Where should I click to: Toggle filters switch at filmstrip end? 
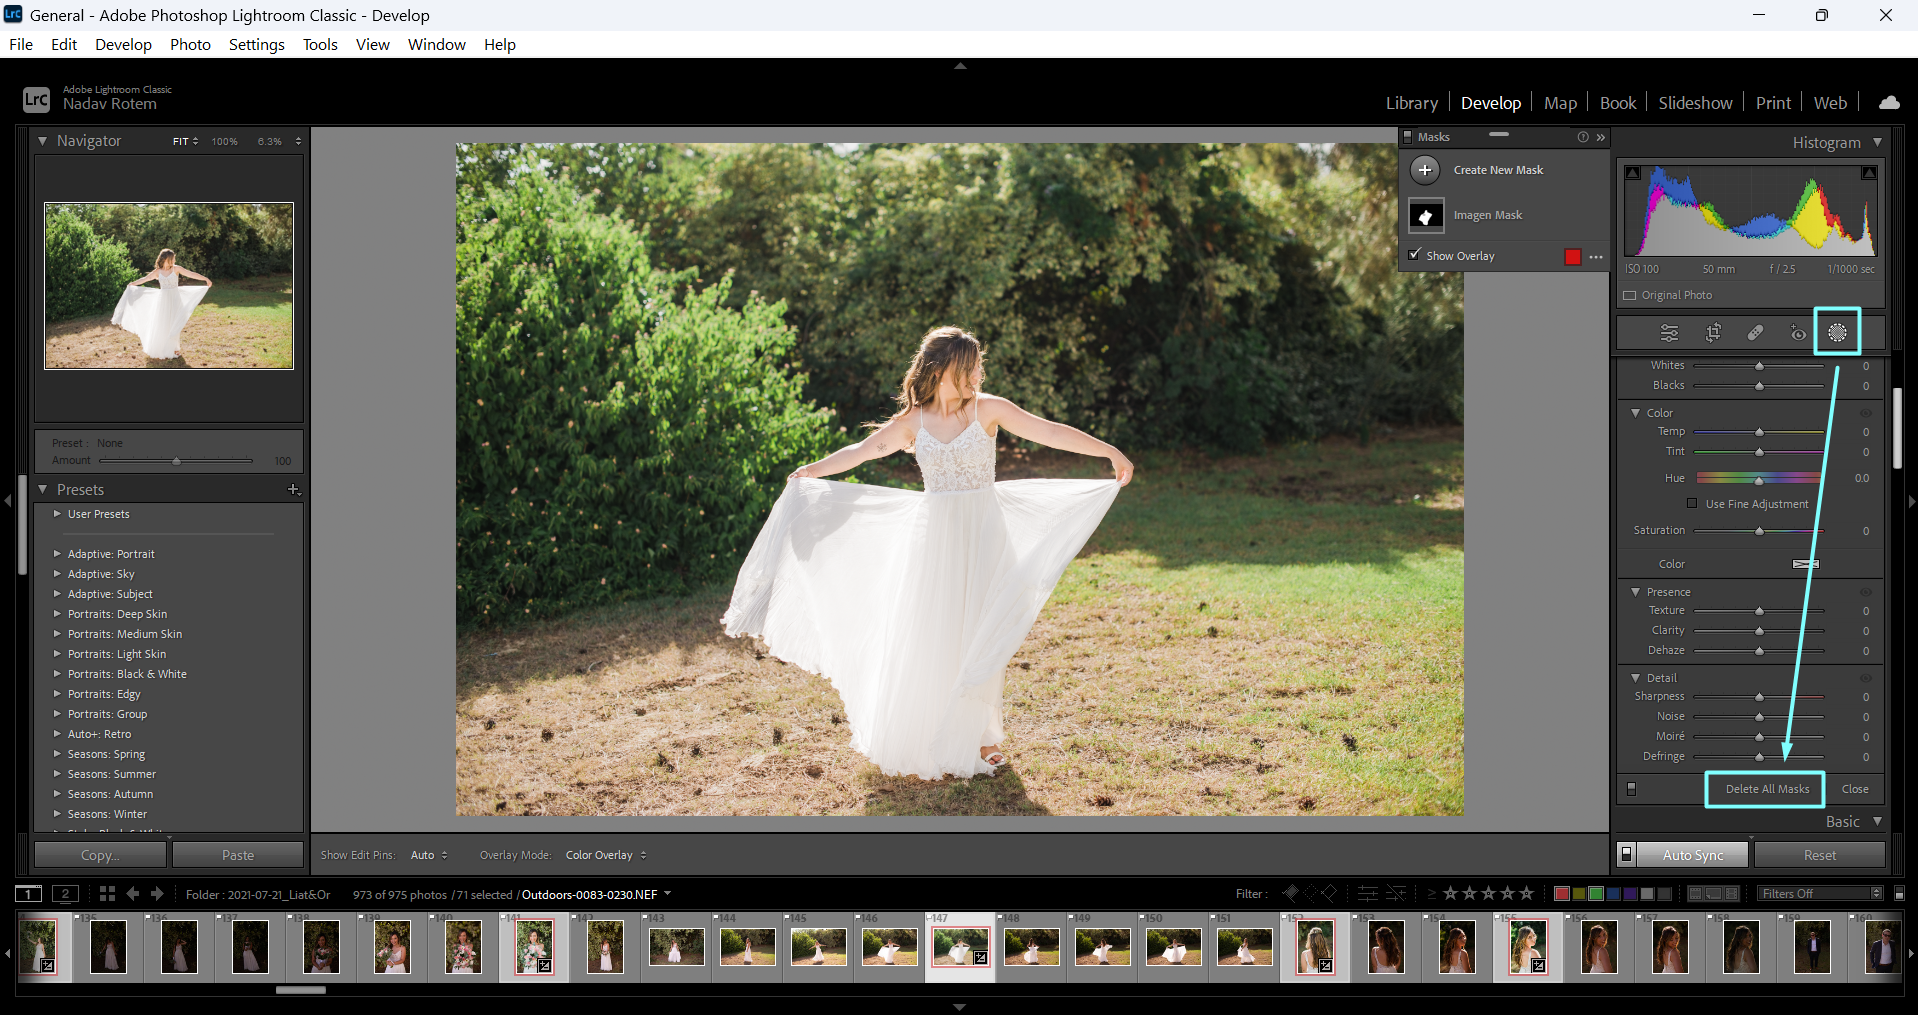coord(1899,894)
